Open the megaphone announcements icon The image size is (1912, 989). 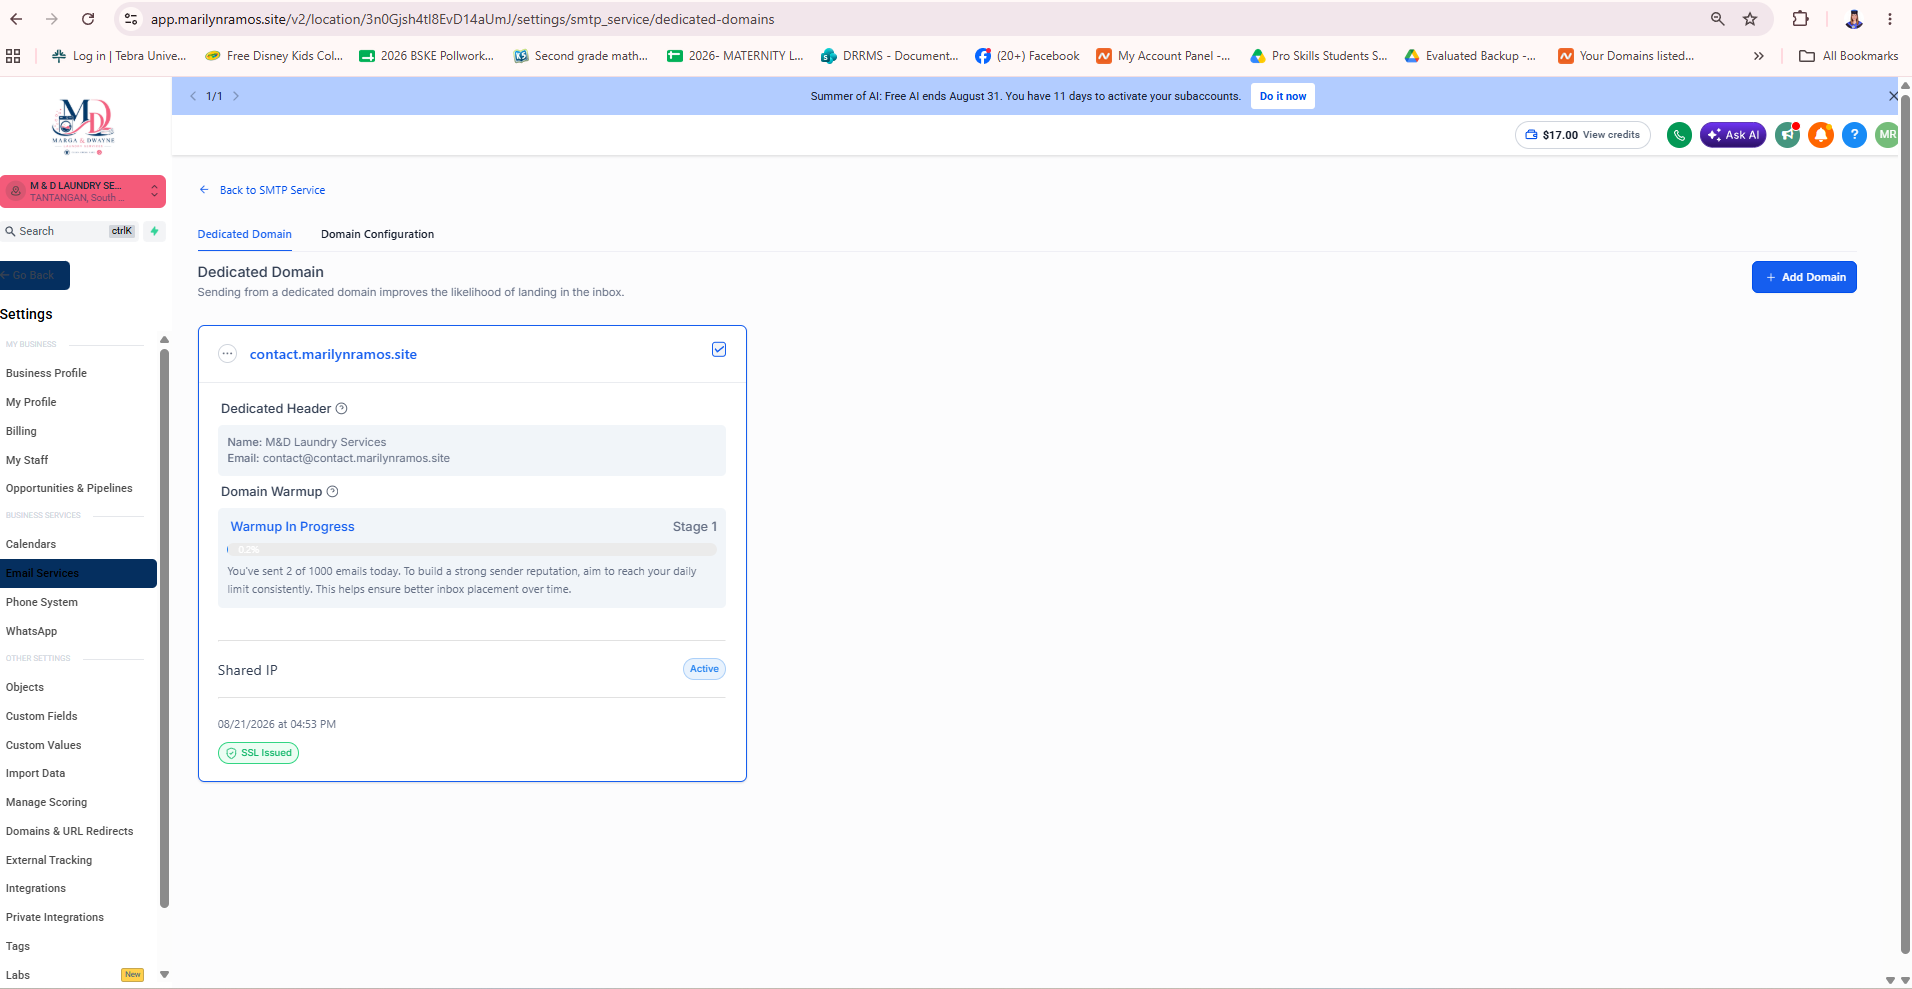pyautogui.click(x=1787, y=135)
